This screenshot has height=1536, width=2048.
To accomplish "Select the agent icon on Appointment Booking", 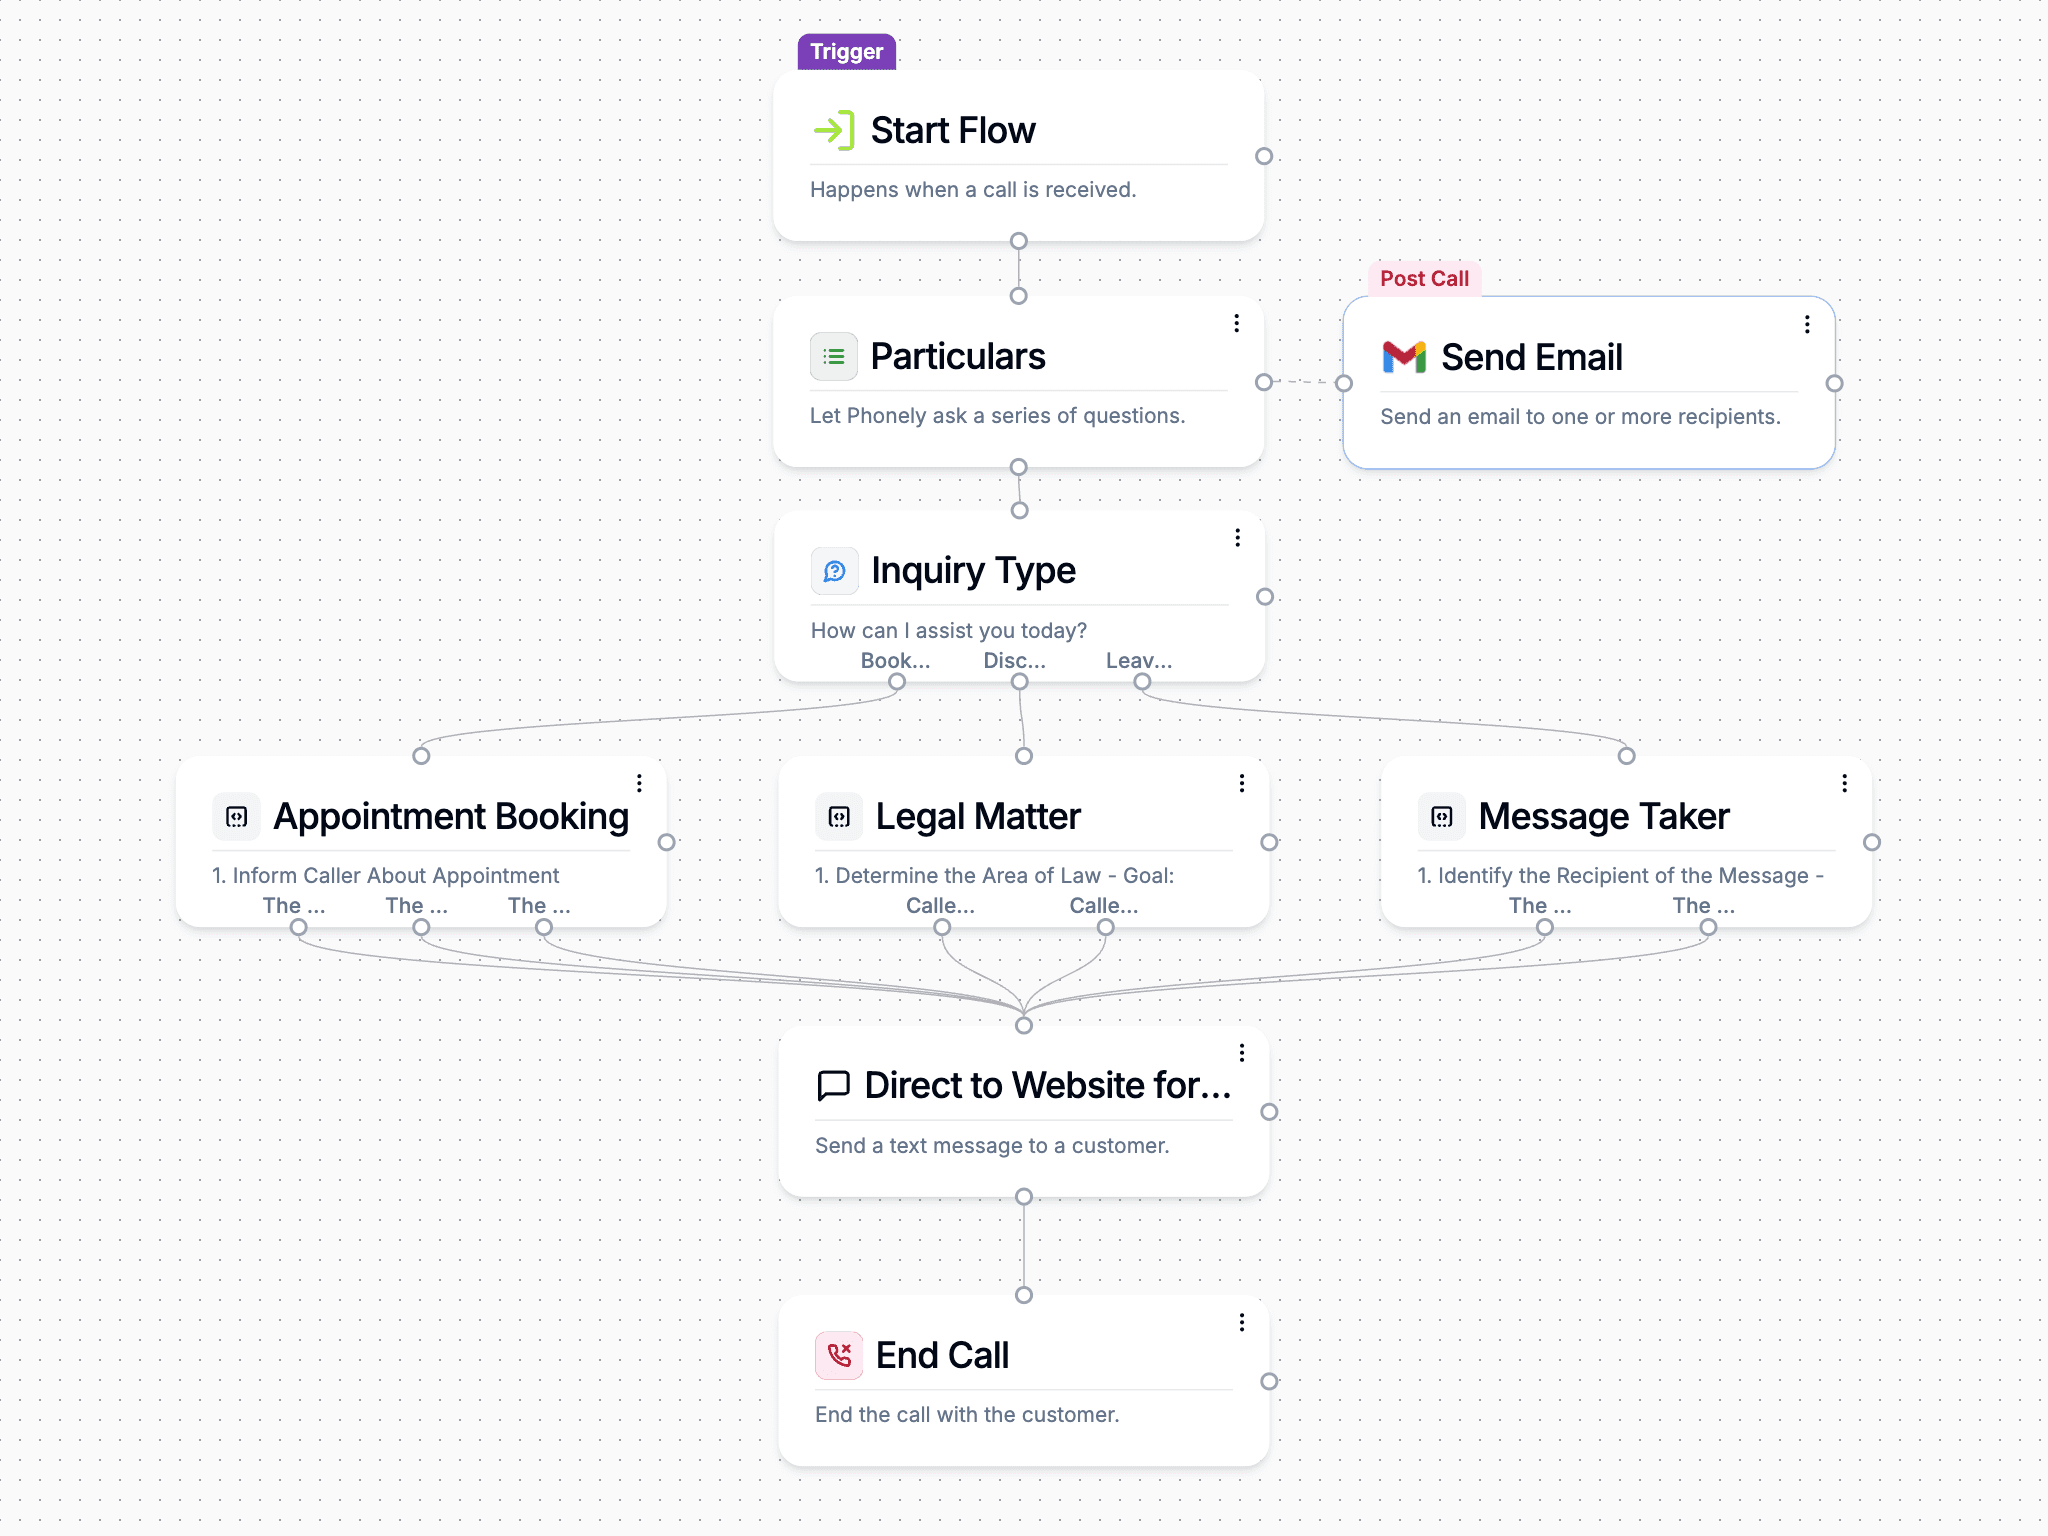I will coord(237,816).
